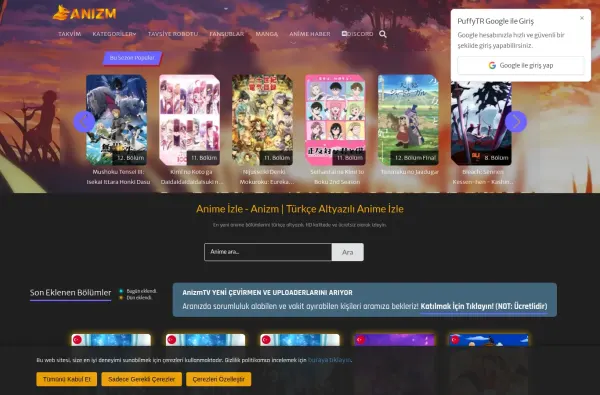The height and width of the screenshot is (395, 600).
Task: Open the DISCORD link in navbar
Action: tap(357, 34)
